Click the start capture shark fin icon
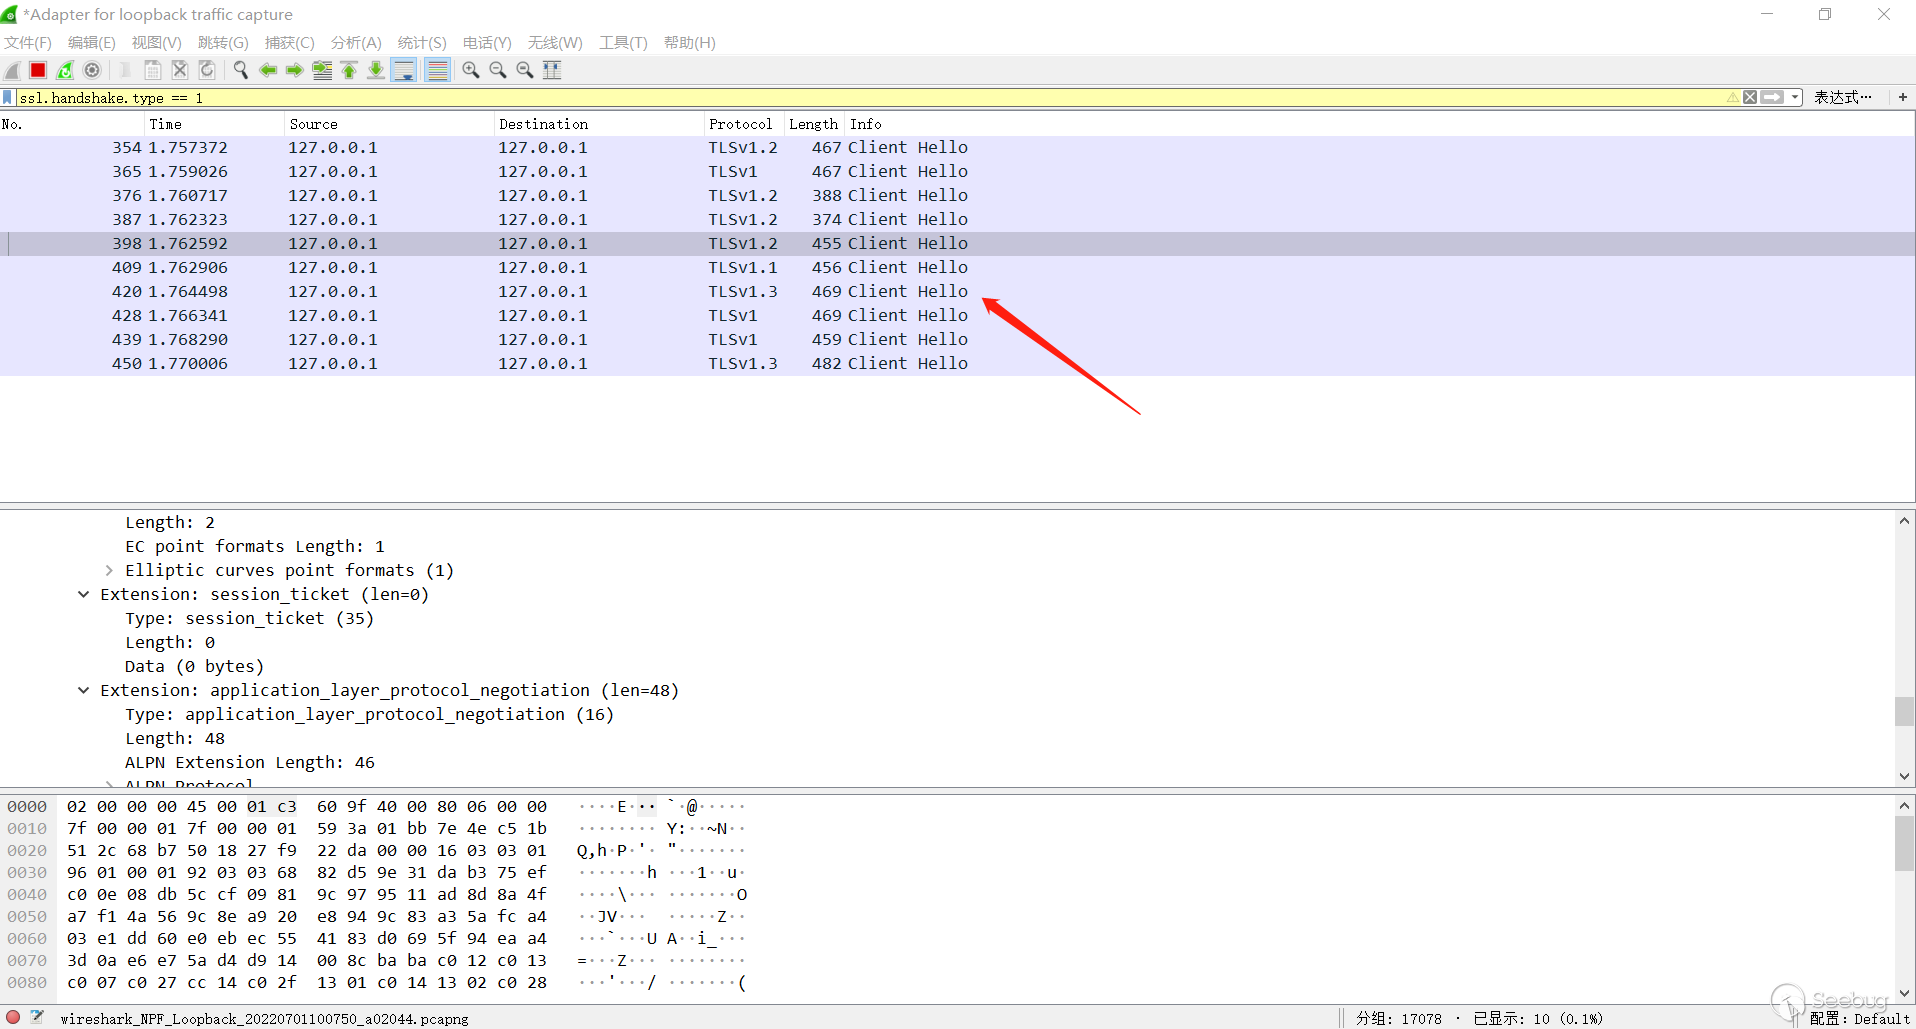Image resolution: width=1916 pixels, height=1029 pixels. coord(12,70)
